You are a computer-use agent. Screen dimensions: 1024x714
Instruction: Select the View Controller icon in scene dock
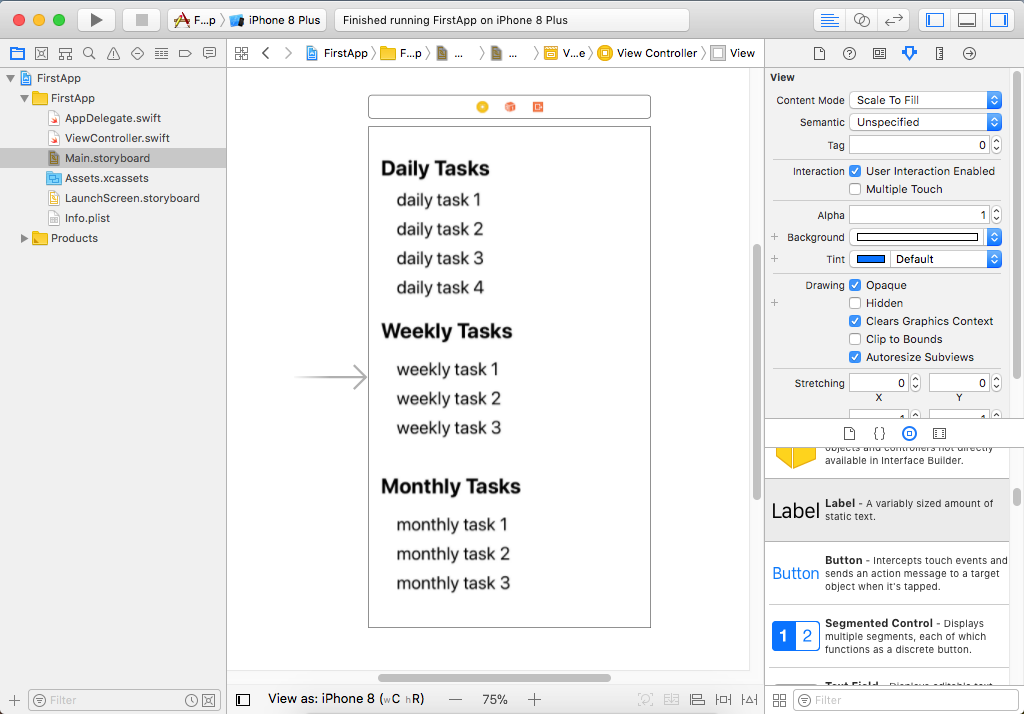click(482, 107)
